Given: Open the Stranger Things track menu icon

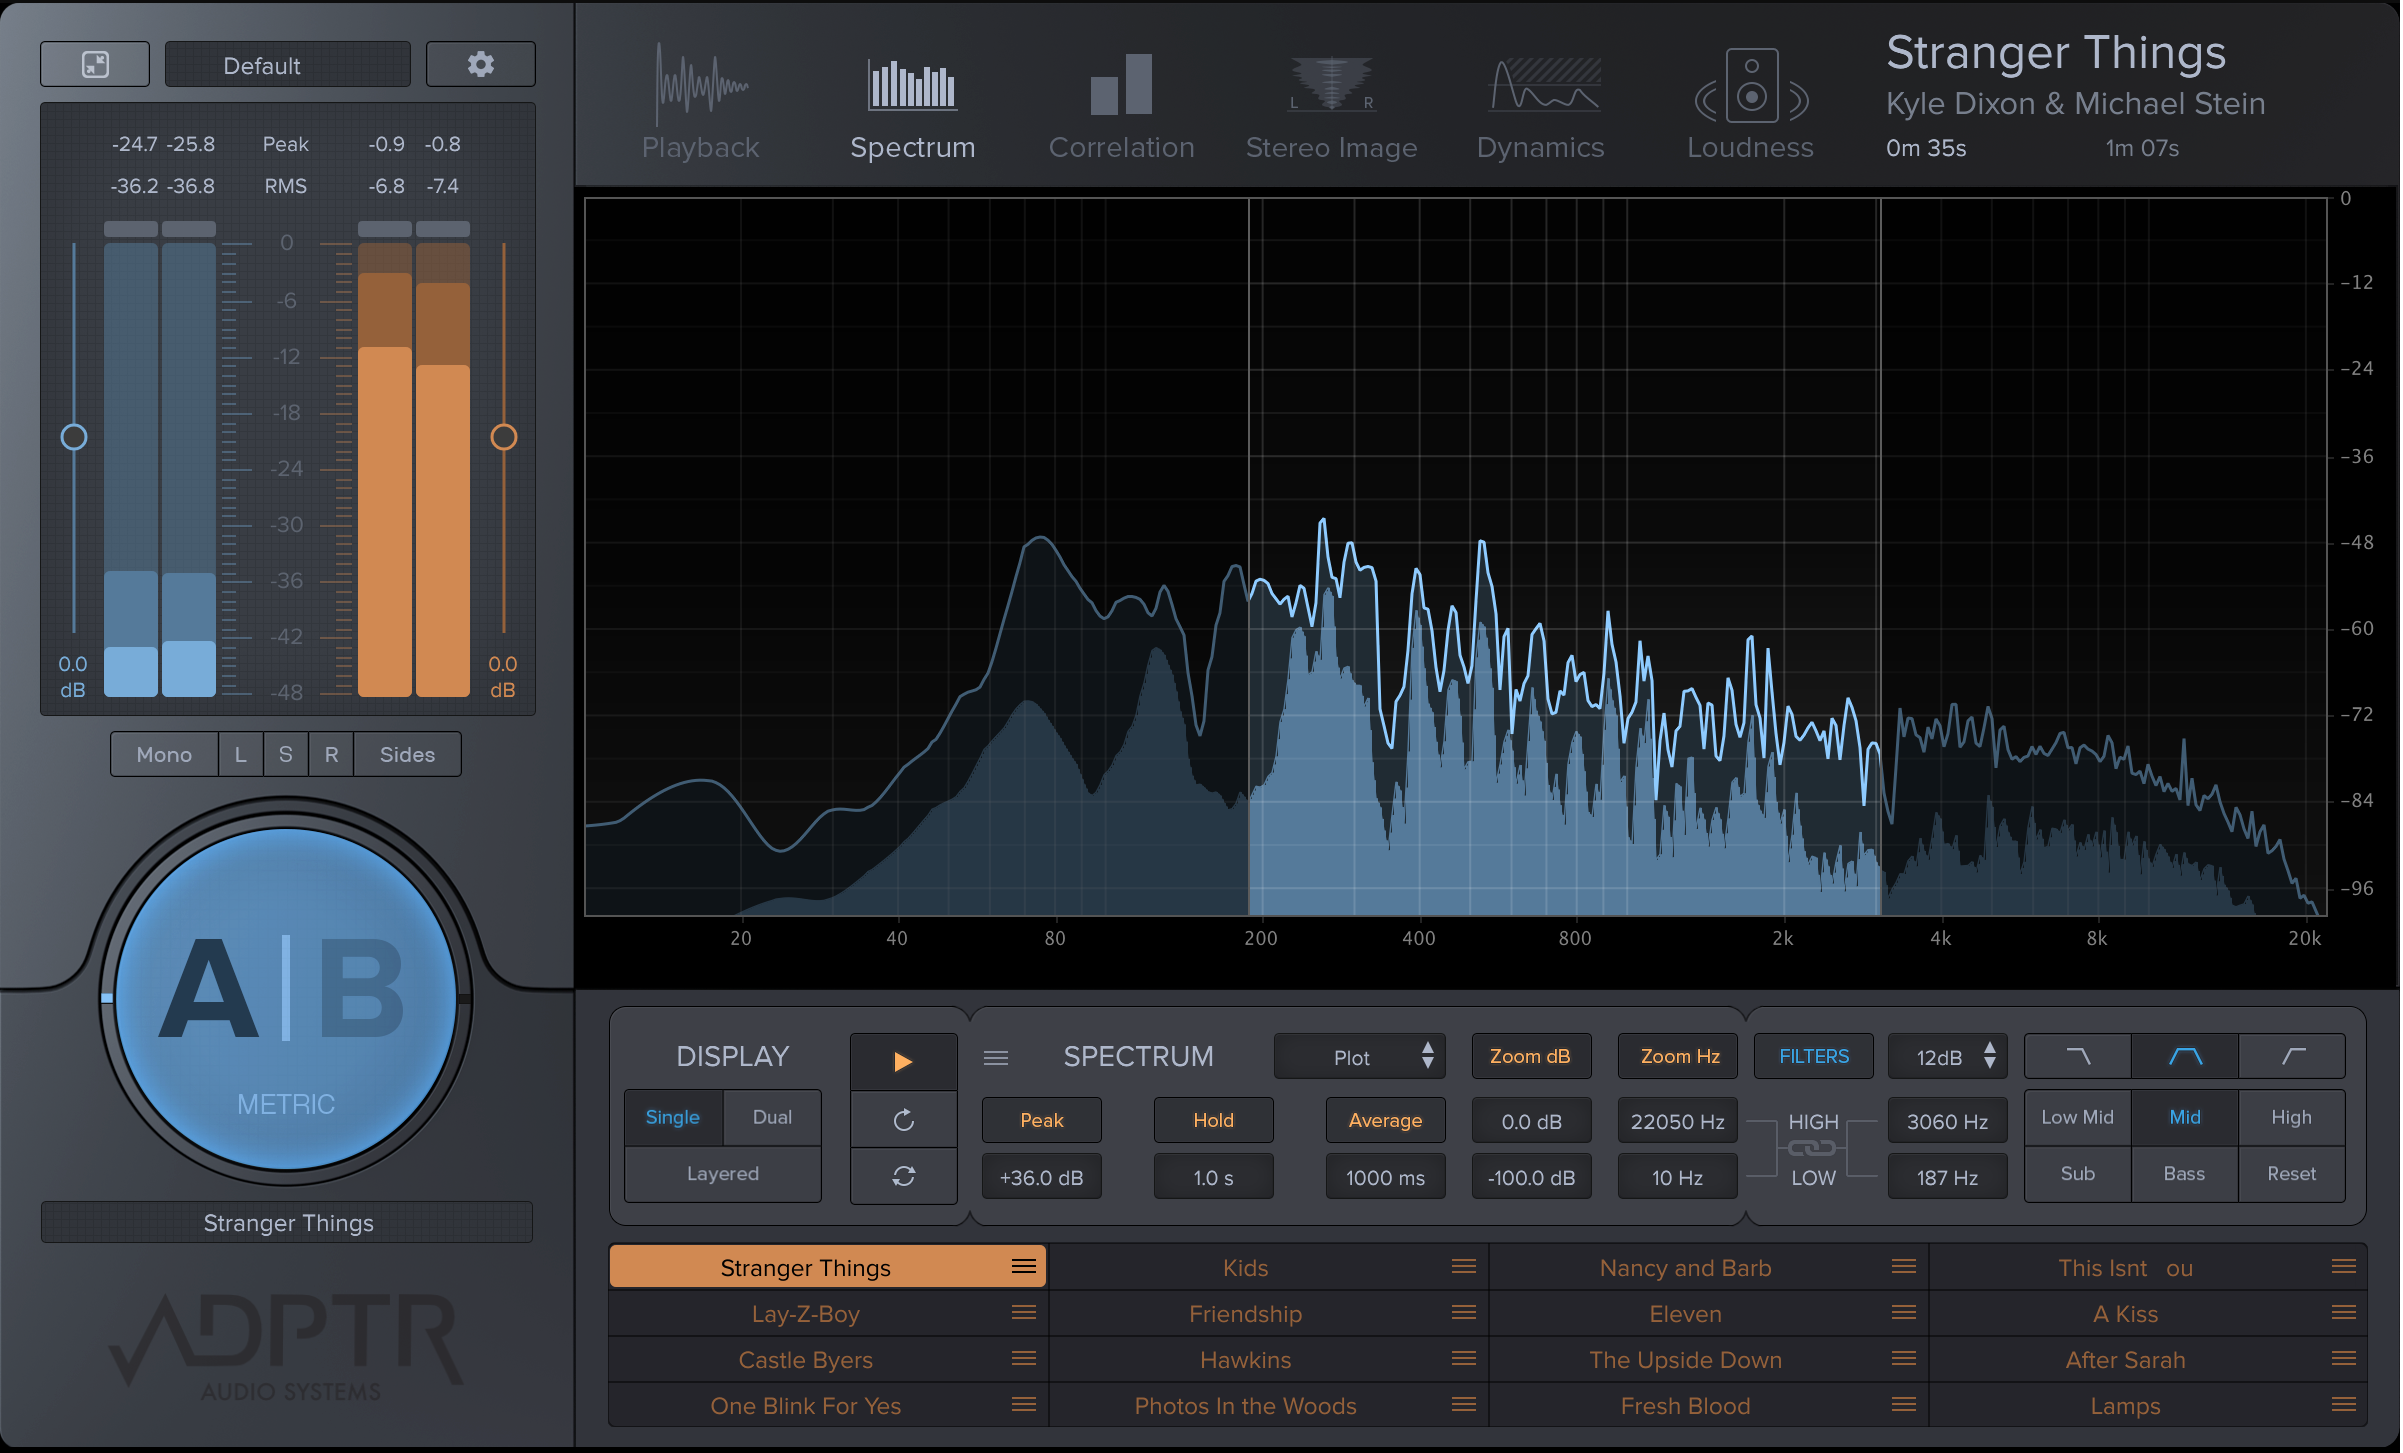Looking at the screenshot, I should click(1023, 1267).
